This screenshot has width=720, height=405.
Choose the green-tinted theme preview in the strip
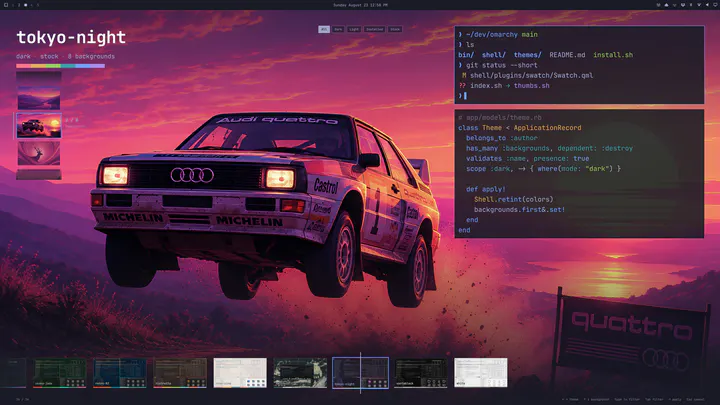[59, 373]
